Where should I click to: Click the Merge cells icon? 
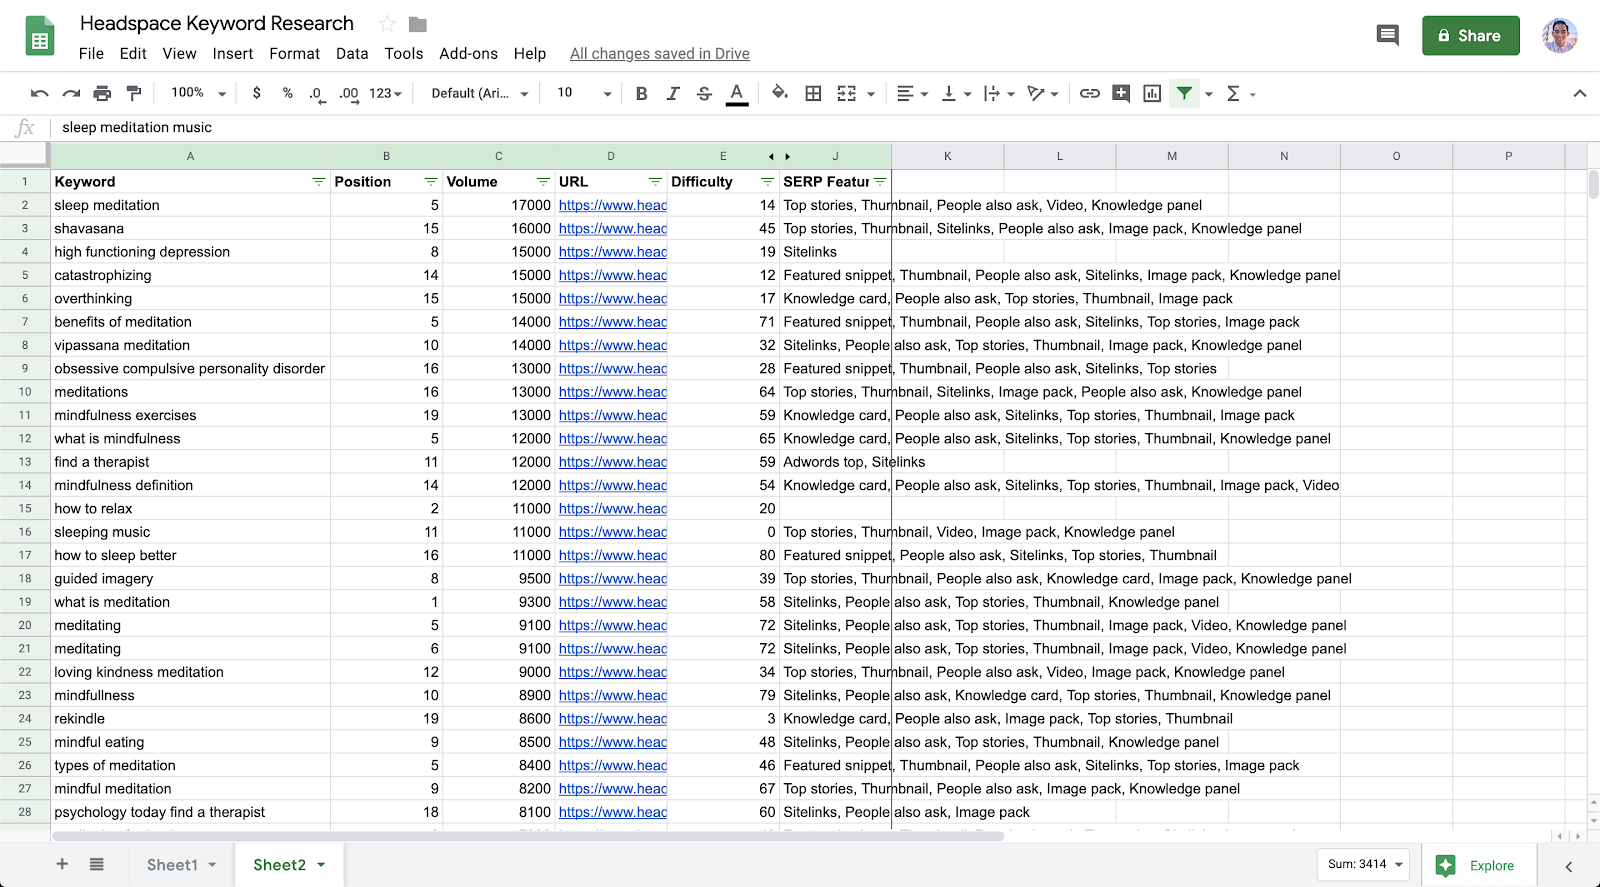click(x=847, y=93)
